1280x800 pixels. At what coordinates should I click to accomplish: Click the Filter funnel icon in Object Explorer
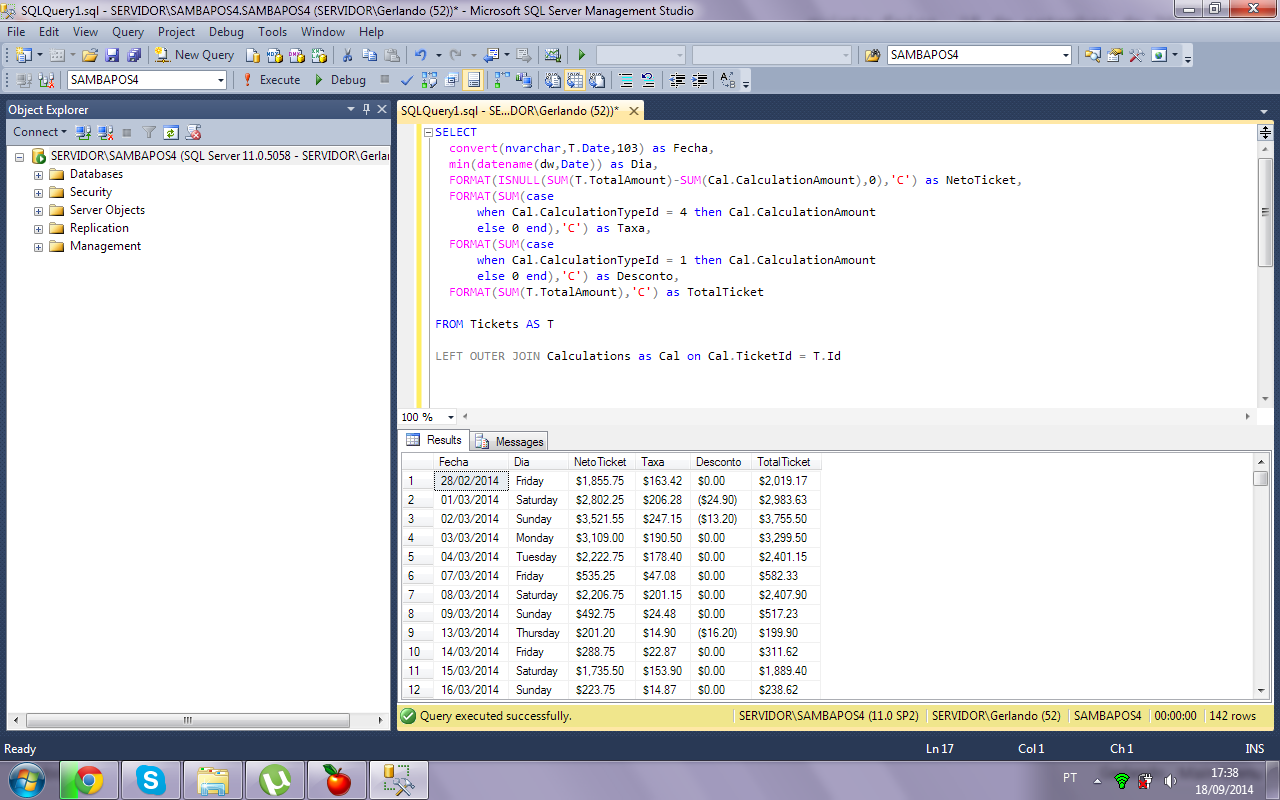pos(149,132)
